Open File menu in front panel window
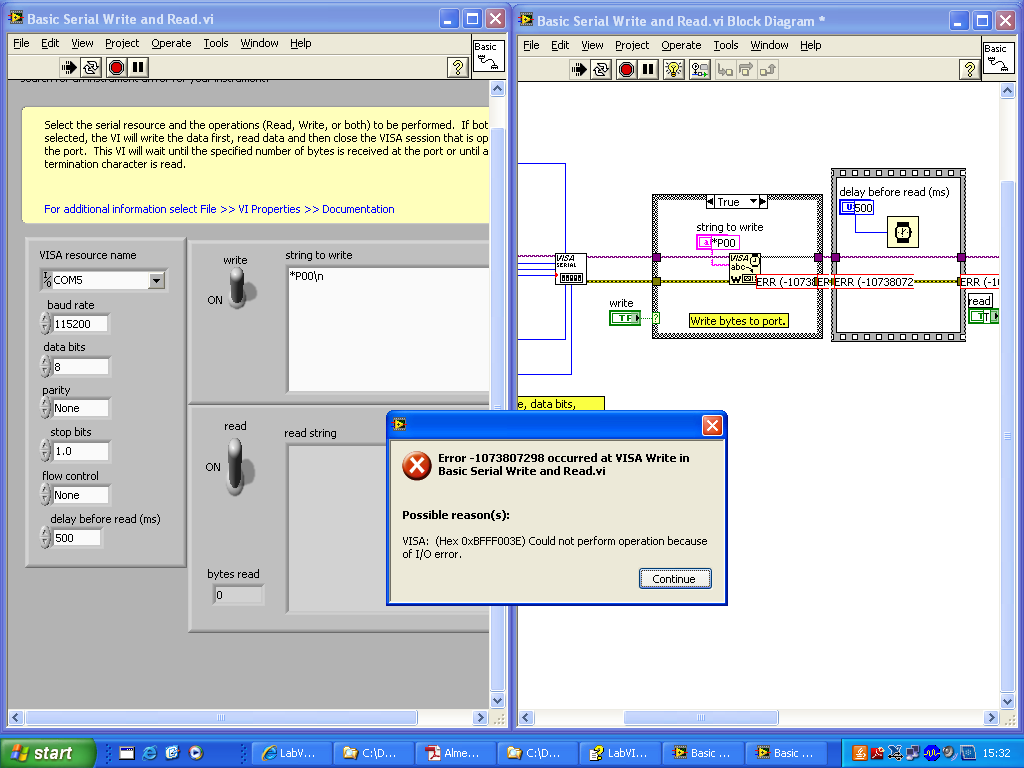Image resolution: width=1024 pixels, height=768 pixels. 21,43
